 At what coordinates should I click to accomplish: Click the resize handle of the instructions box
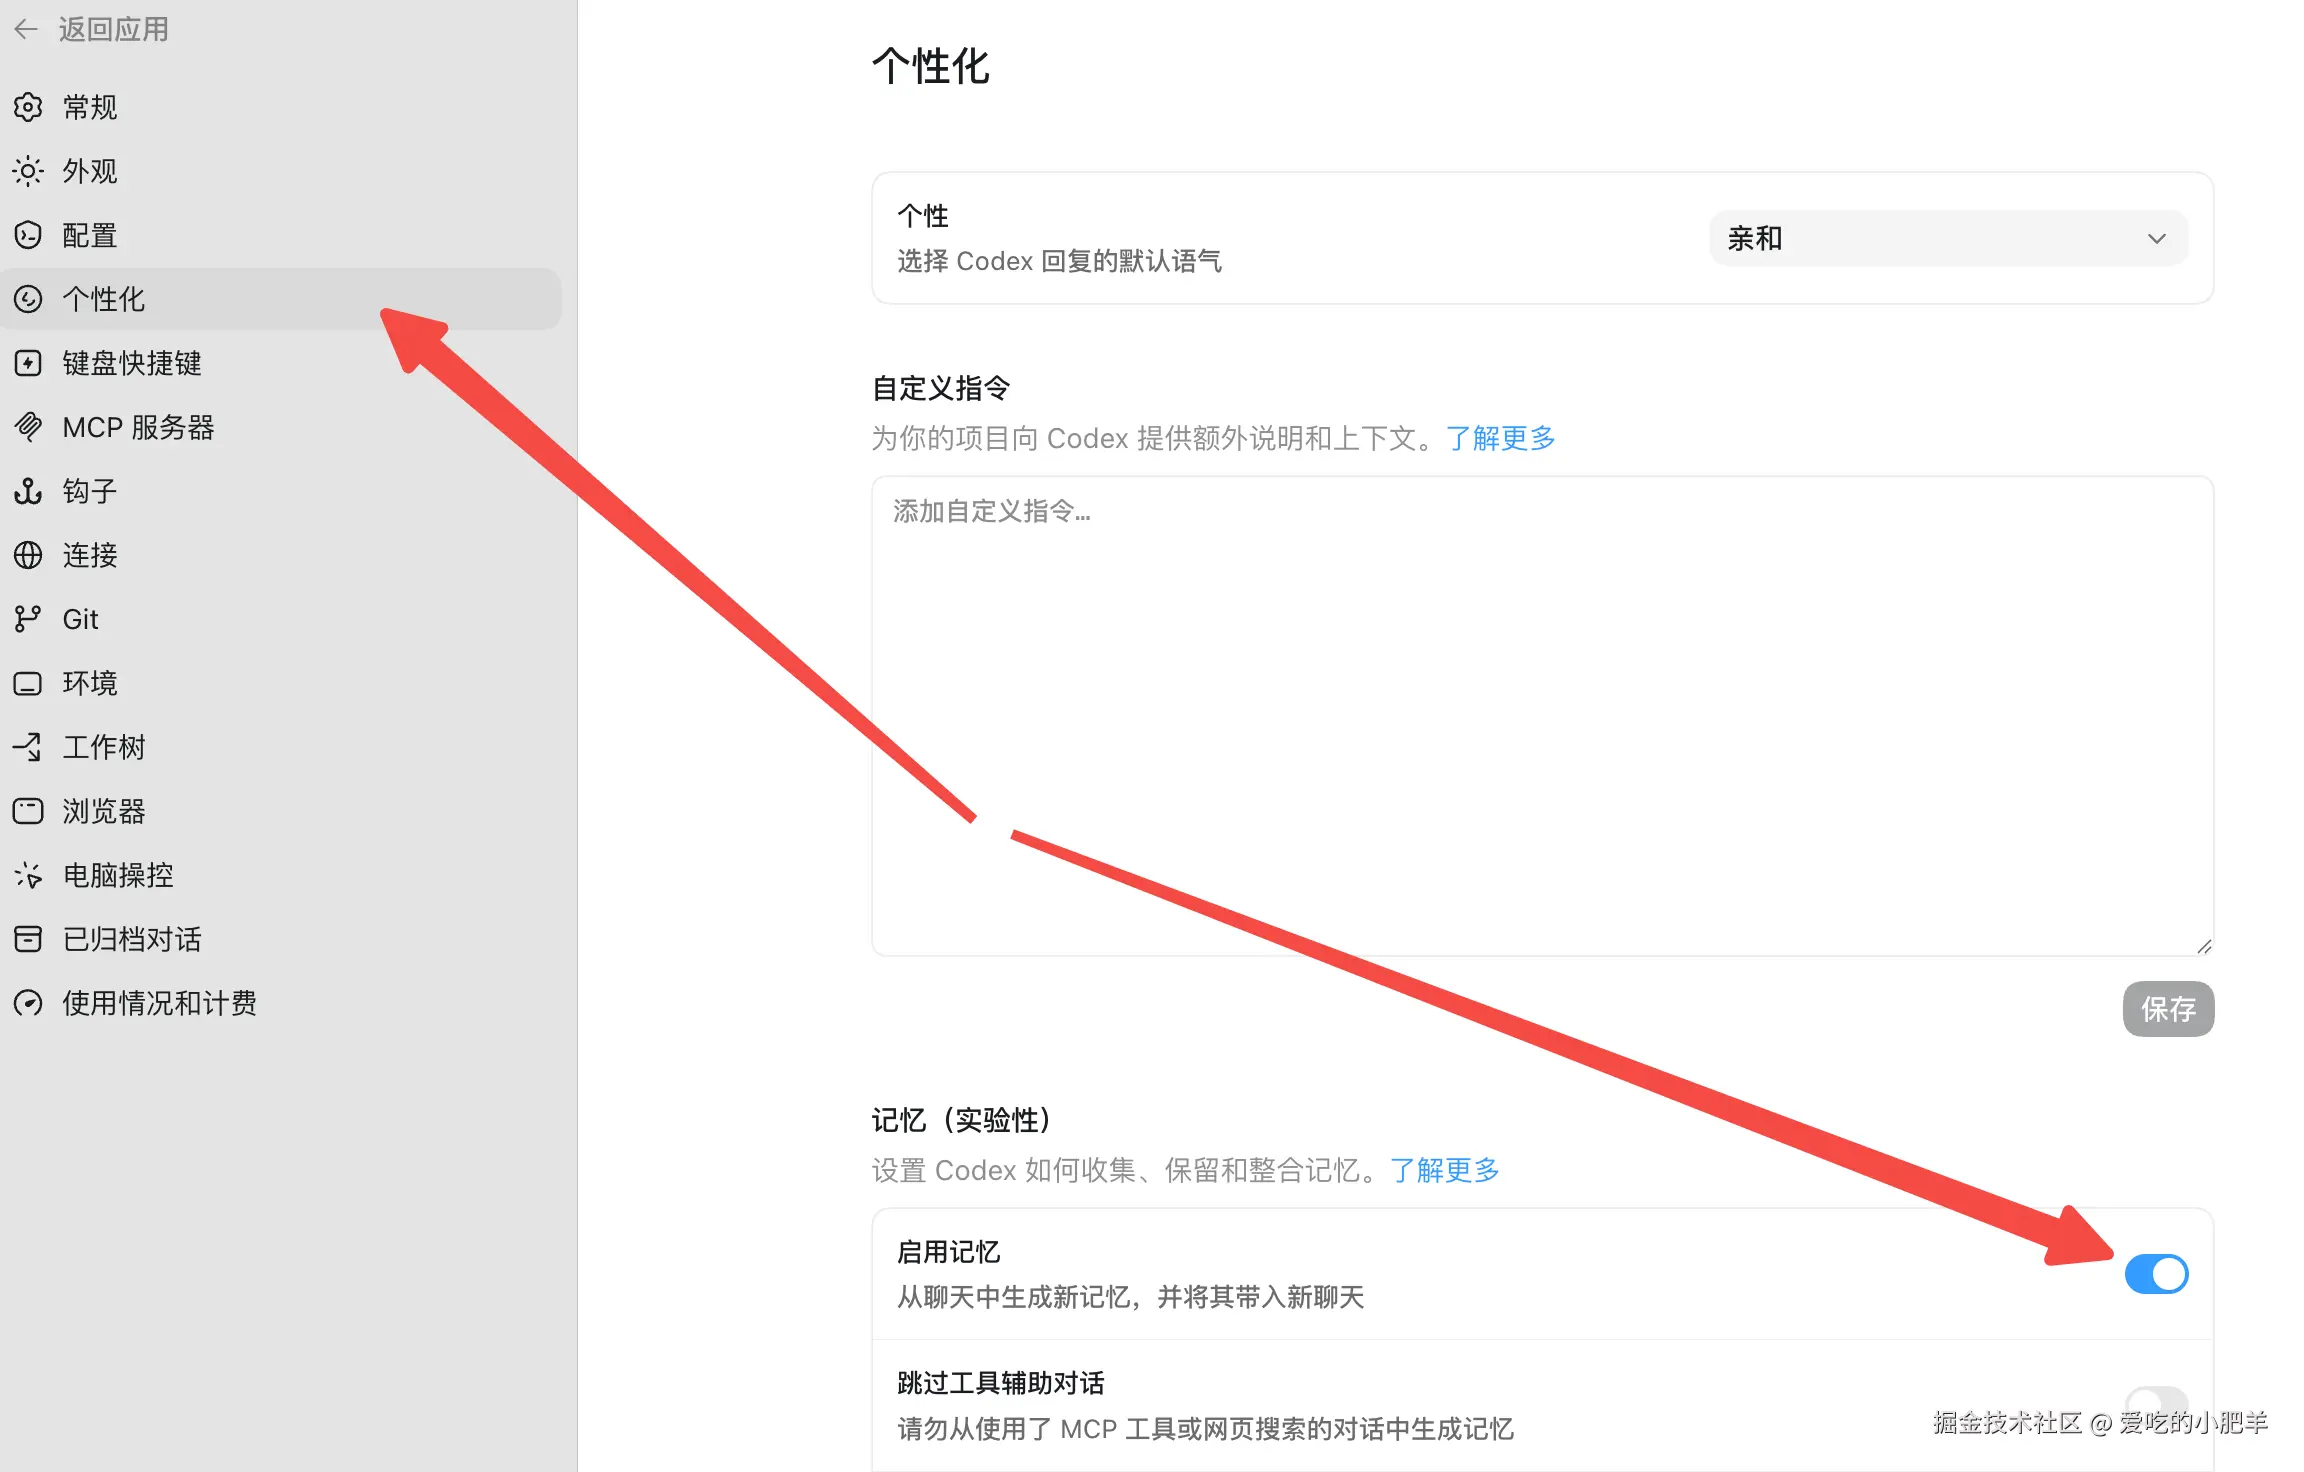click(2204, 946)
